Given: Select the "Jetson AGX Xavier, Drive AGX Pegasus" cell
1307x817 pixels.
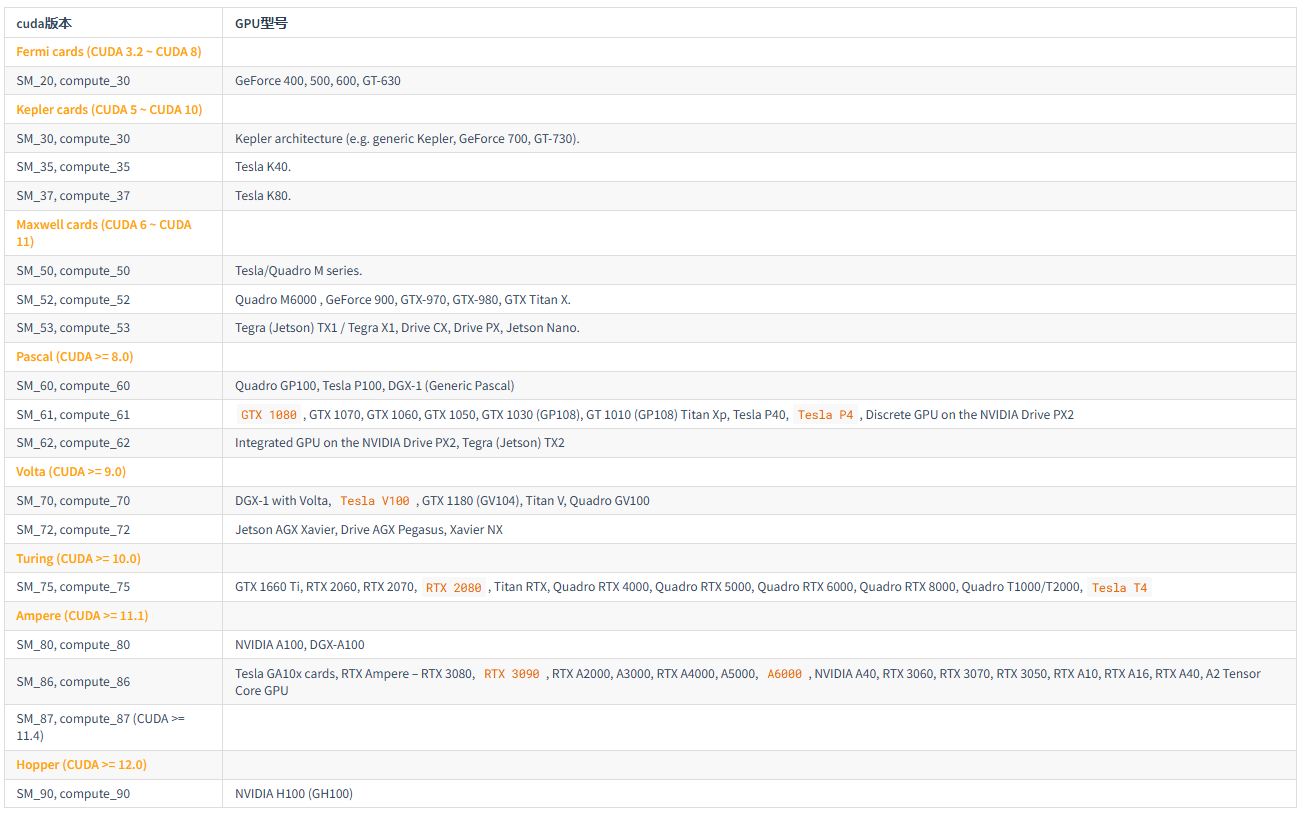Looking at the screenshot, I should click(759, 530).
